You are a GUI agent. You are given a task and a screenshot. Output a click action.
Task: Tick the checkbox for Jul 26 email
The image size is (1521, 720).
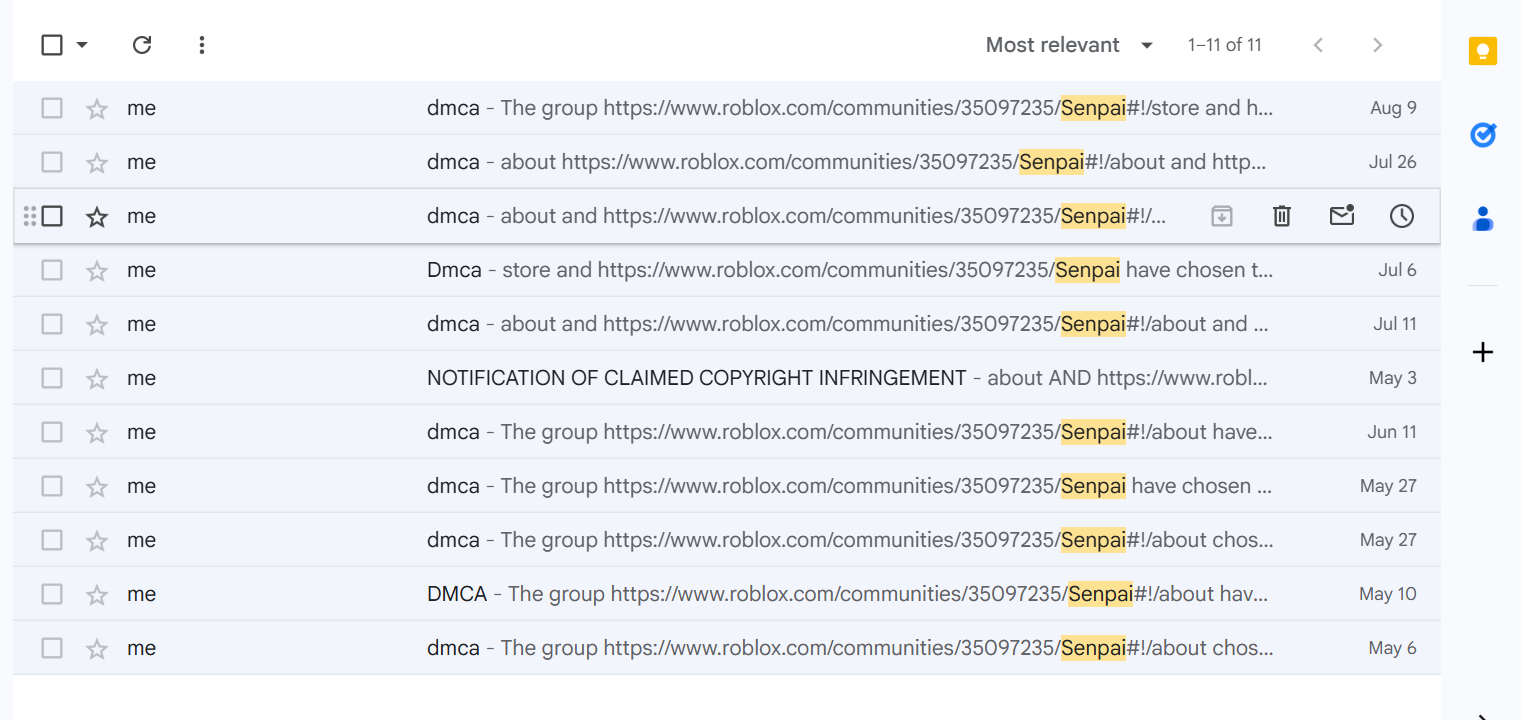click(52, 162)
